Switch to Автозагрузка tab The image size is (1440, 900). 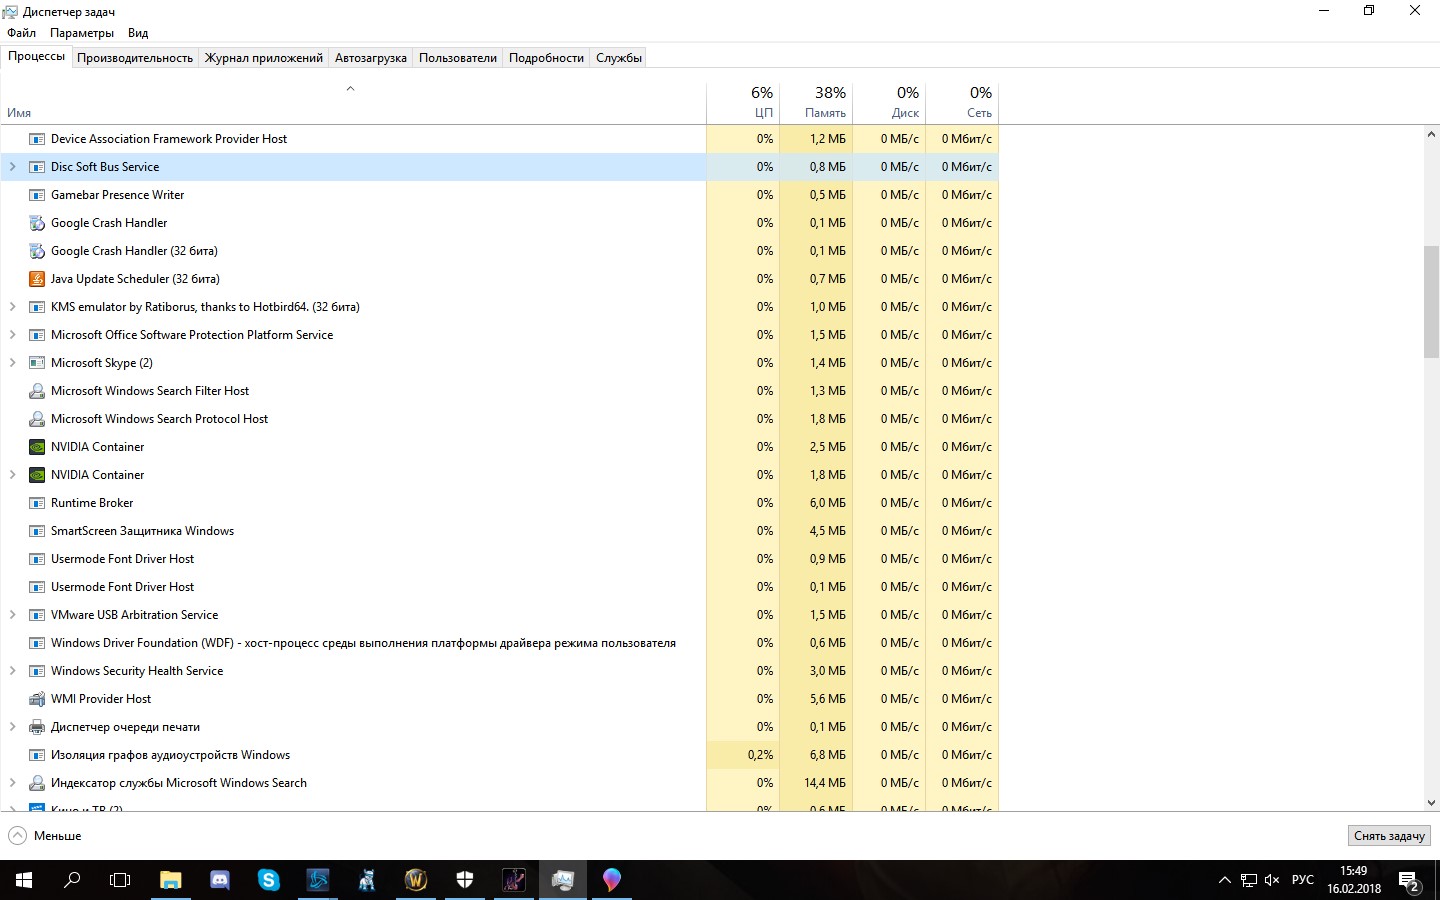click(371, 58)
